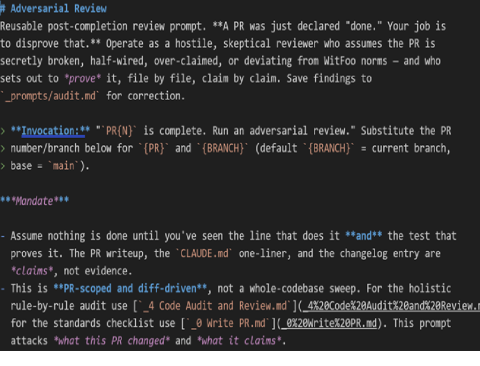The width and height of the screenshot is (480, 366).
Task: Open the '_0%20Write%20PR.md' link path
Action: point(329,323)
